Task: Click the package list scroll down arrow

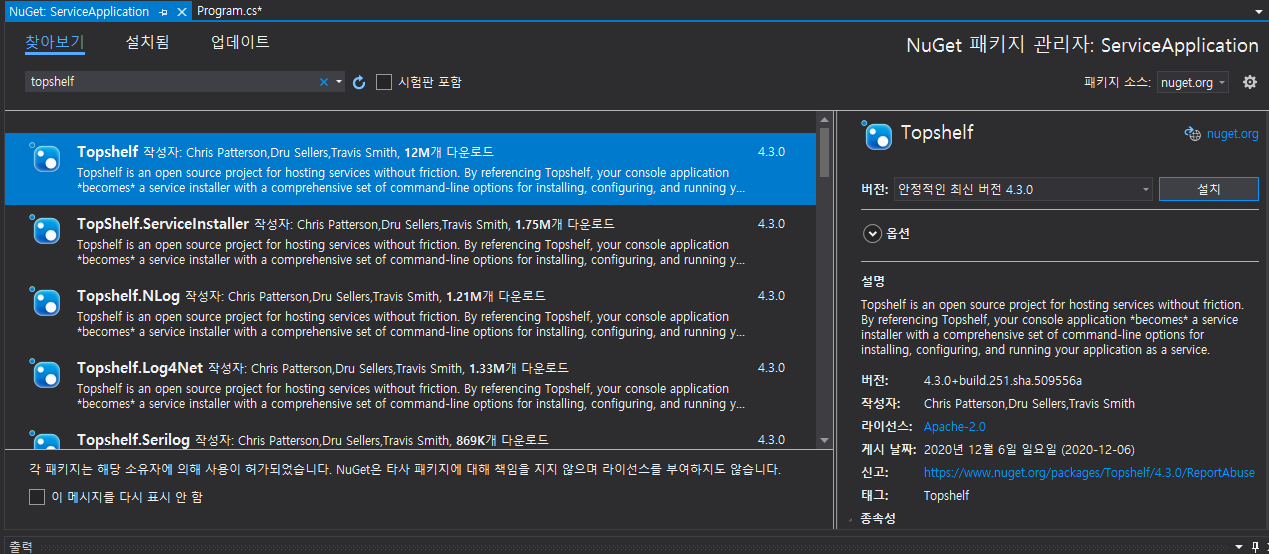Action: click(824, 439)
